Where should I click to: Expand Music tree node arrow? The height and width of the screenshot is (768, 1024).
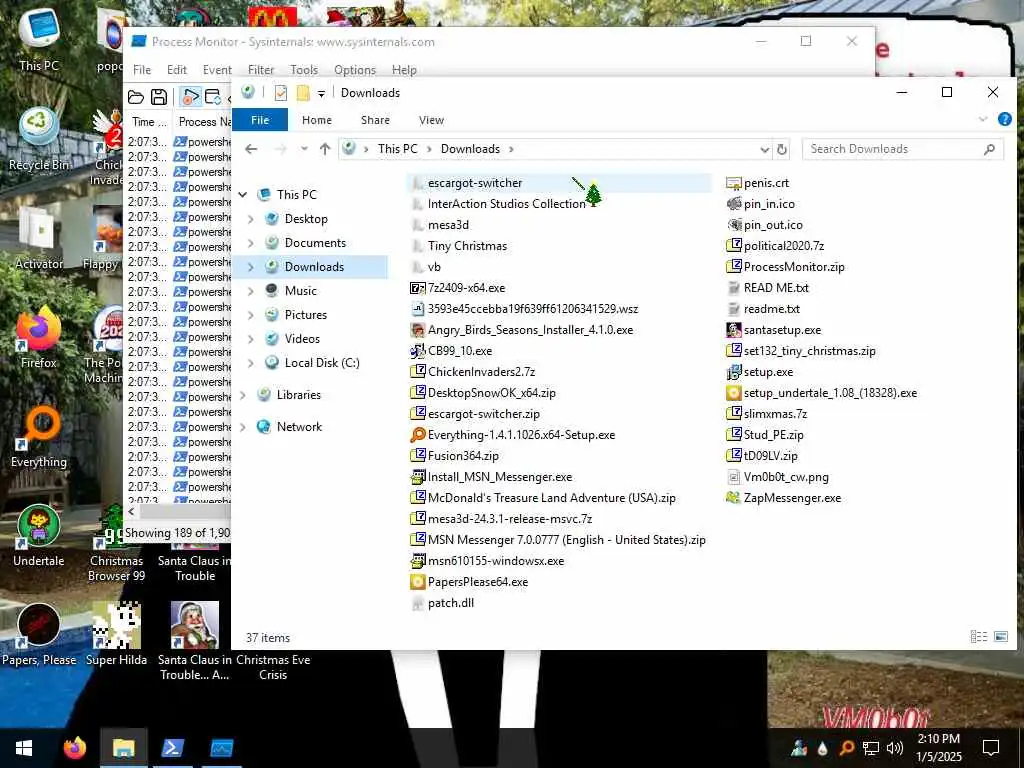click(x=251, y=291)
